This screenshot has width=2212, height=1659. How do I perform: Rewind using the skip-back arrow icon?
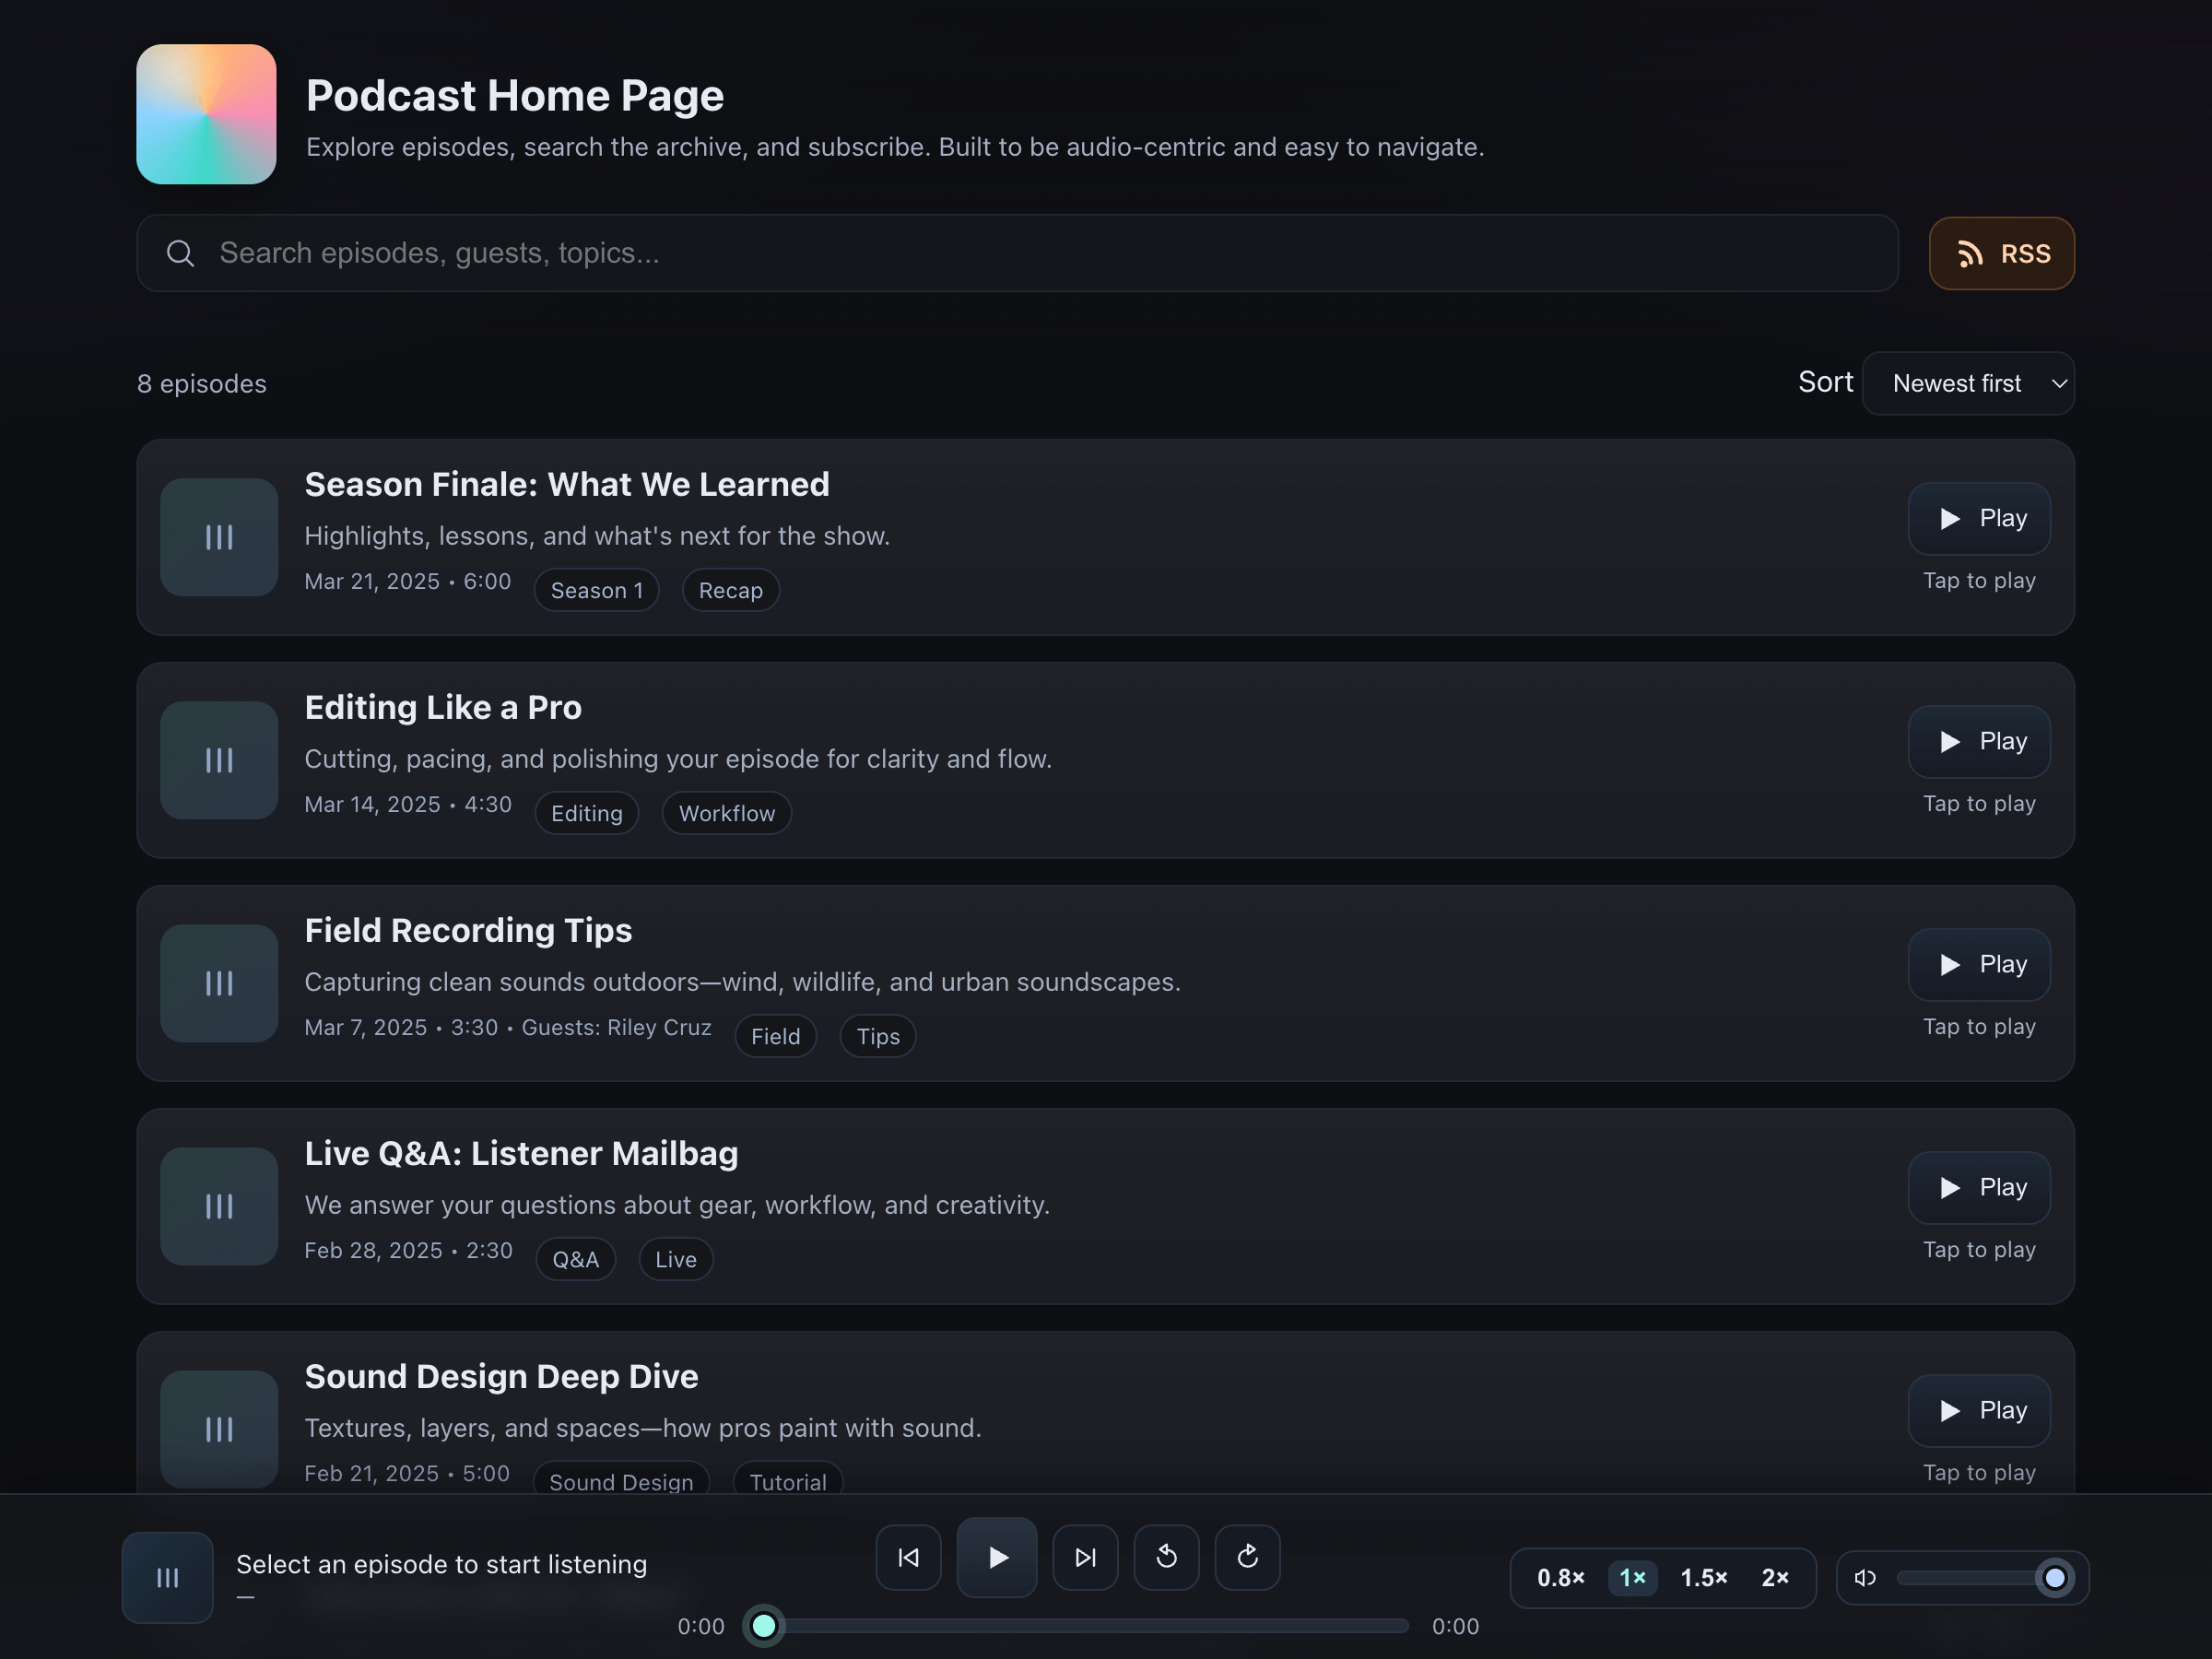pos(1166,1557)
